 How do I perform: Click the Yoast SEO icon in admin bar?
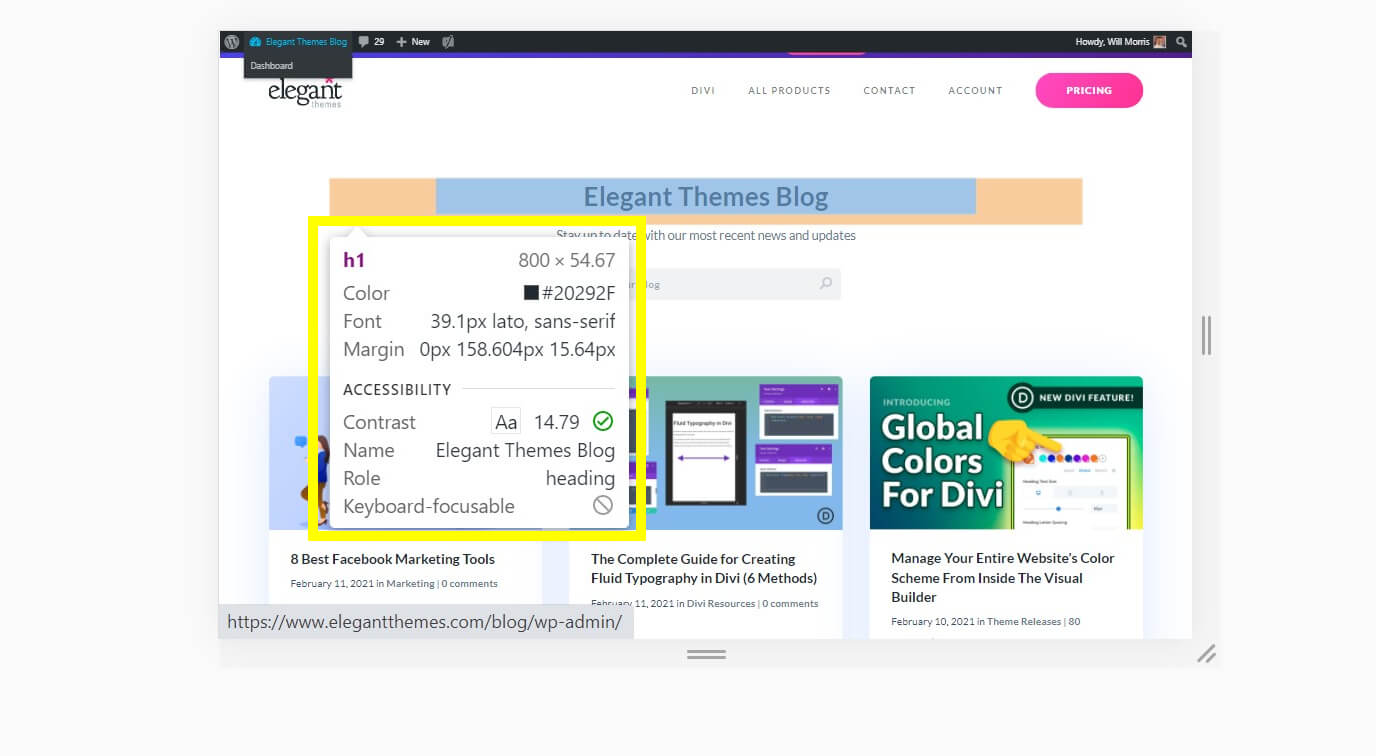pos(449,42)
